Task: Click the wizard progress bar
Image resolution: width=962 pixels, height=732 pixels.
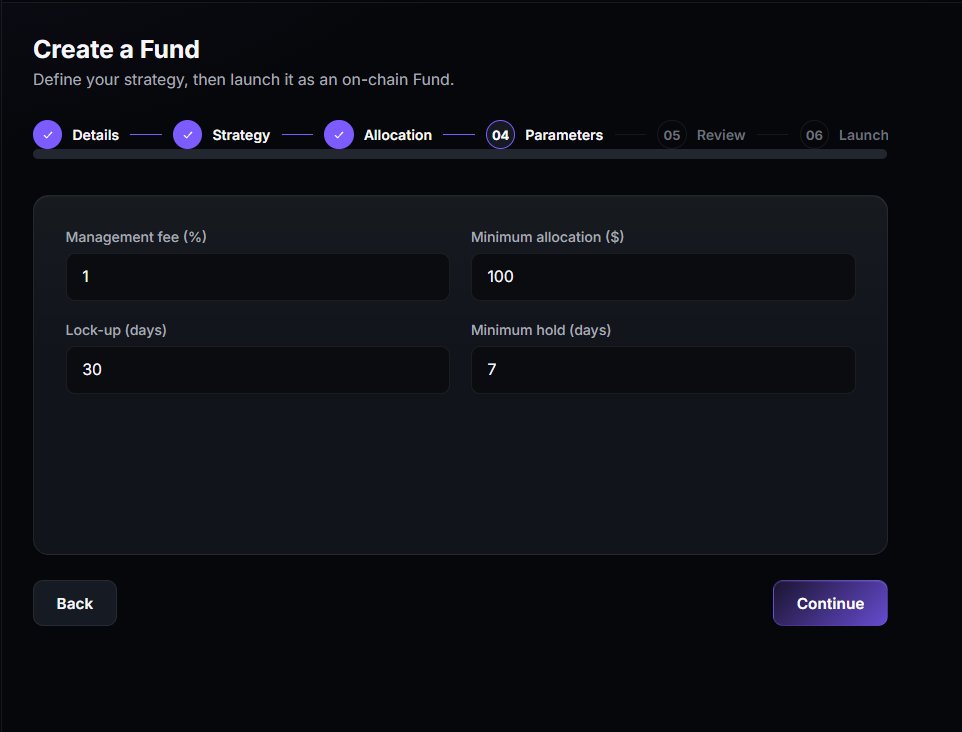Action: (460, 154)
